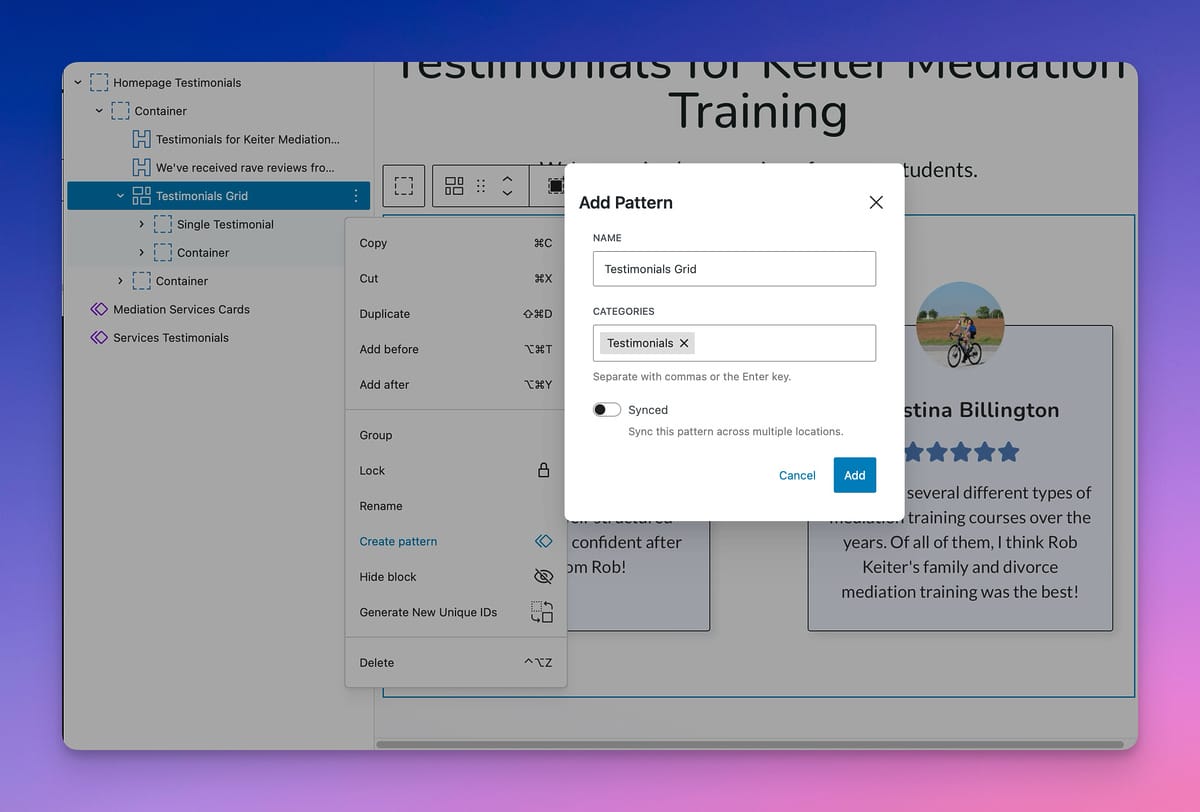Close the Add Pattern dialog
The height and width of the screenshot is (812, 1200).
[x=876, y=202]
